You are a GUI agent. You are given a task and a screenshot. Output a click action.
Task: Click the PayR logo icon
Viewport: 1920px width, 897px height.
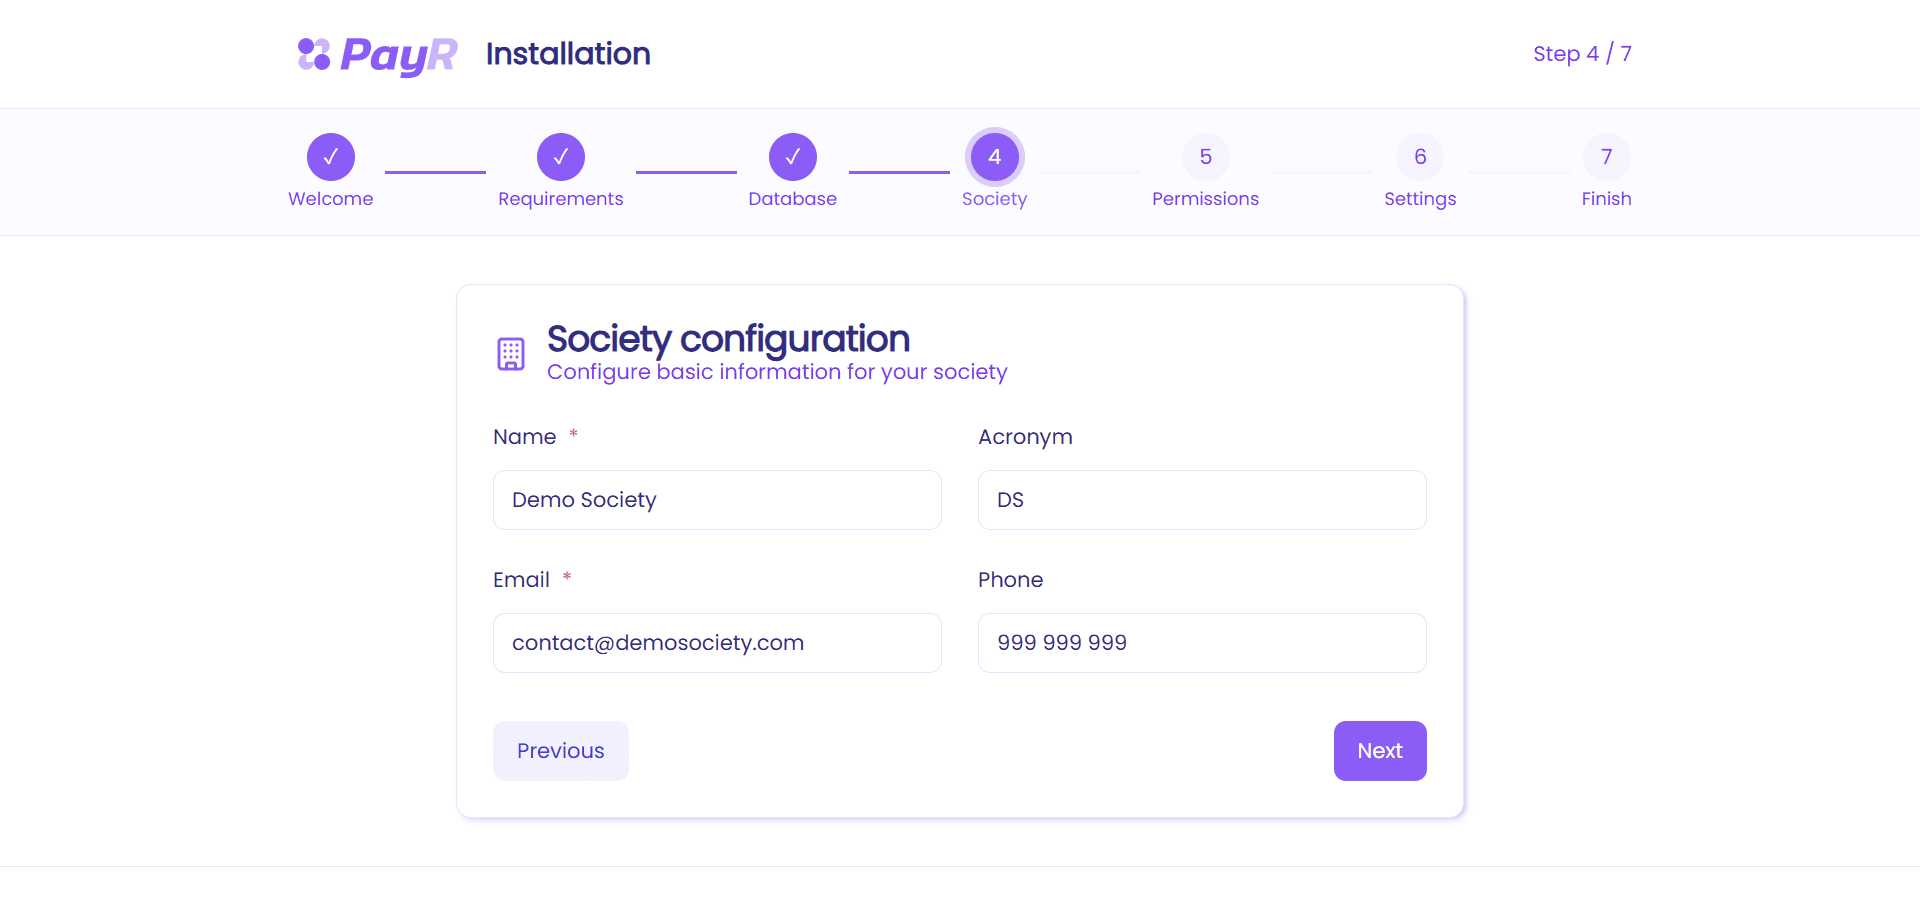click(314, 54)
